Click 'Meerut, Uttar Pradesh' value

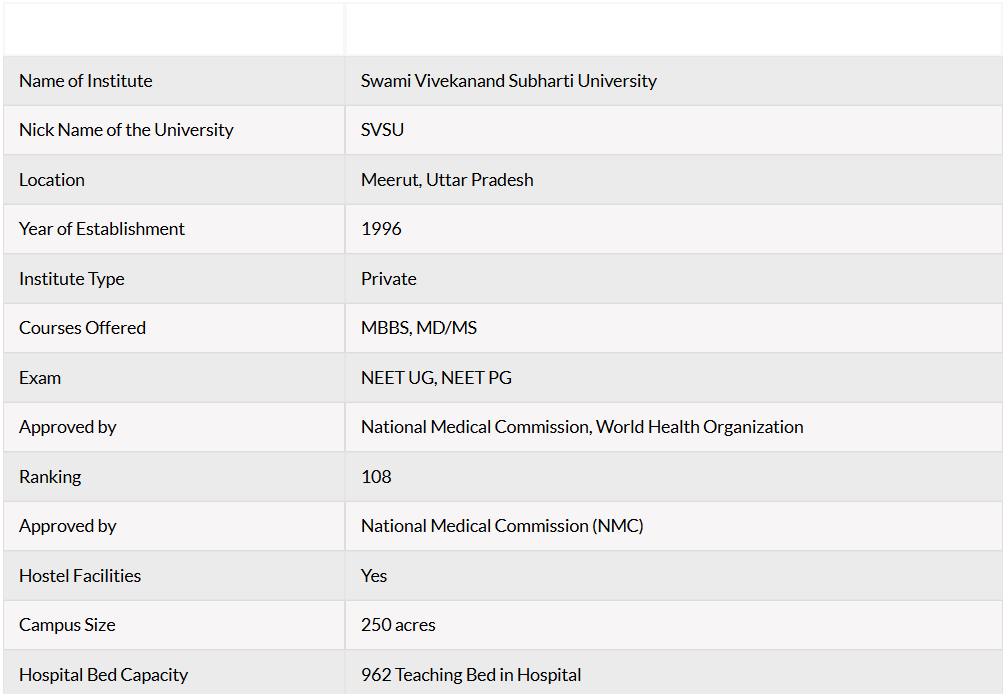point(447,179)
